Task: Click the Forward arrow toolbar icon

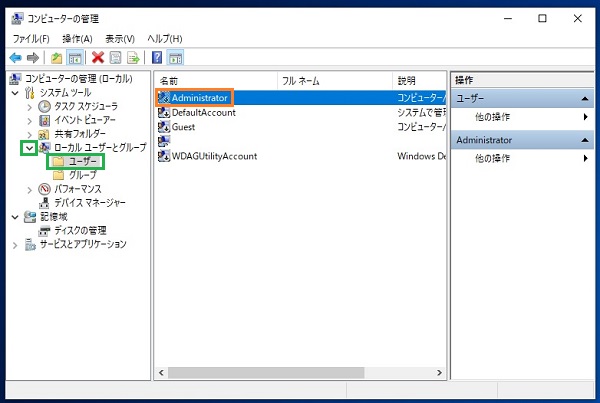Action: 33,58
